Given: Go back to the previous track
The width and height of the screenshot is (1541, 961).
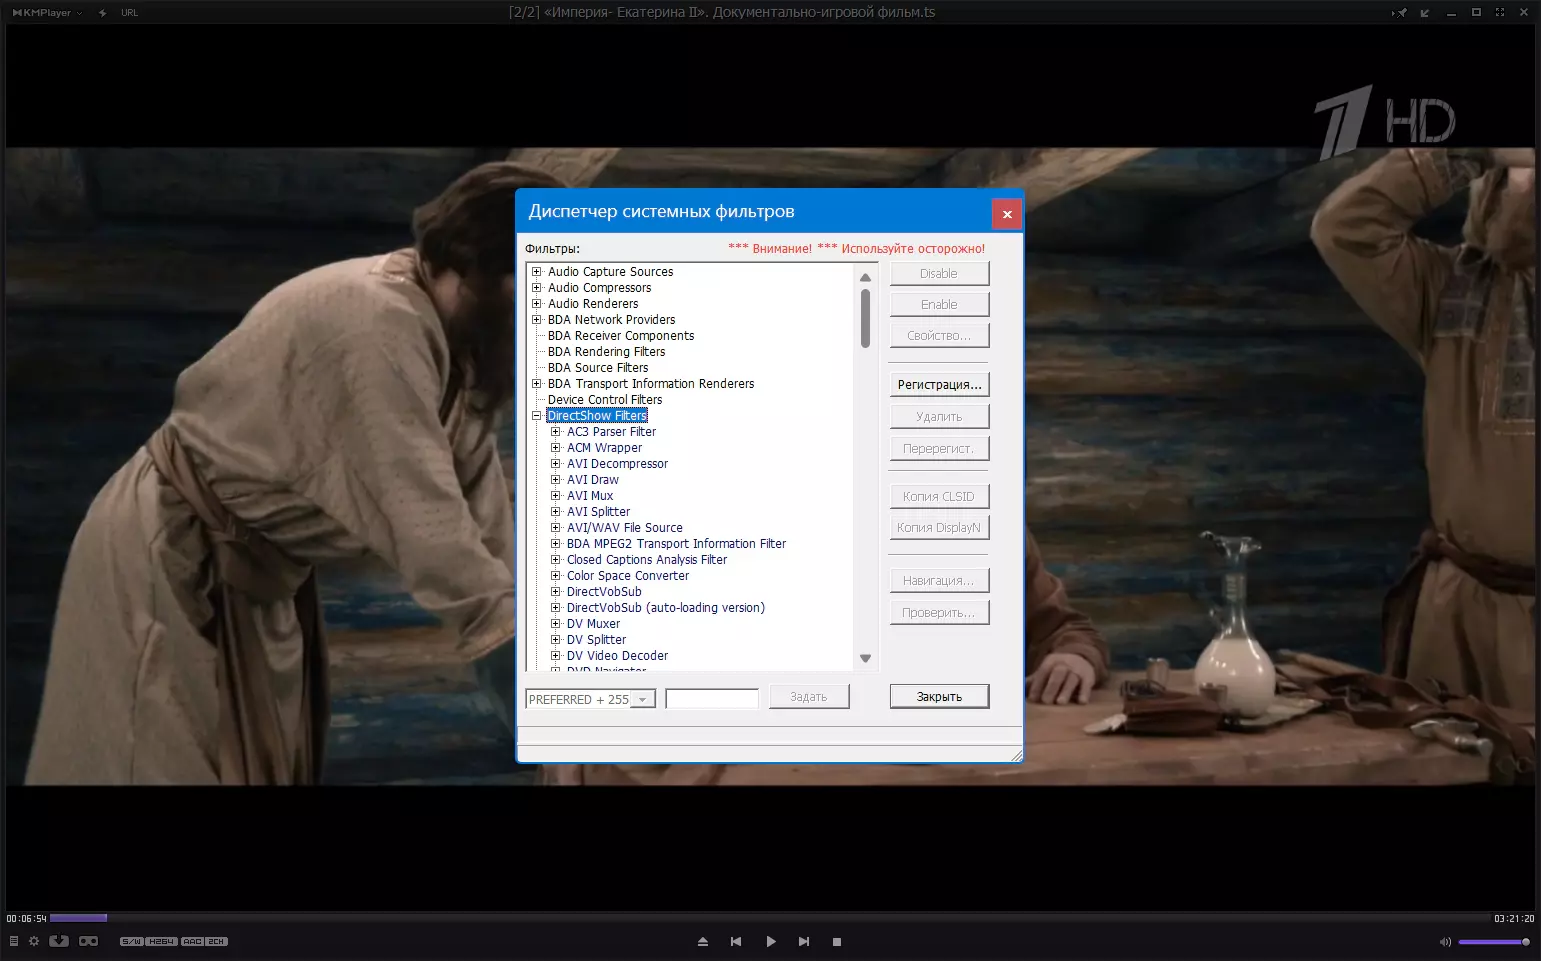Looking at the screenshot, I should tap(736, 941).
